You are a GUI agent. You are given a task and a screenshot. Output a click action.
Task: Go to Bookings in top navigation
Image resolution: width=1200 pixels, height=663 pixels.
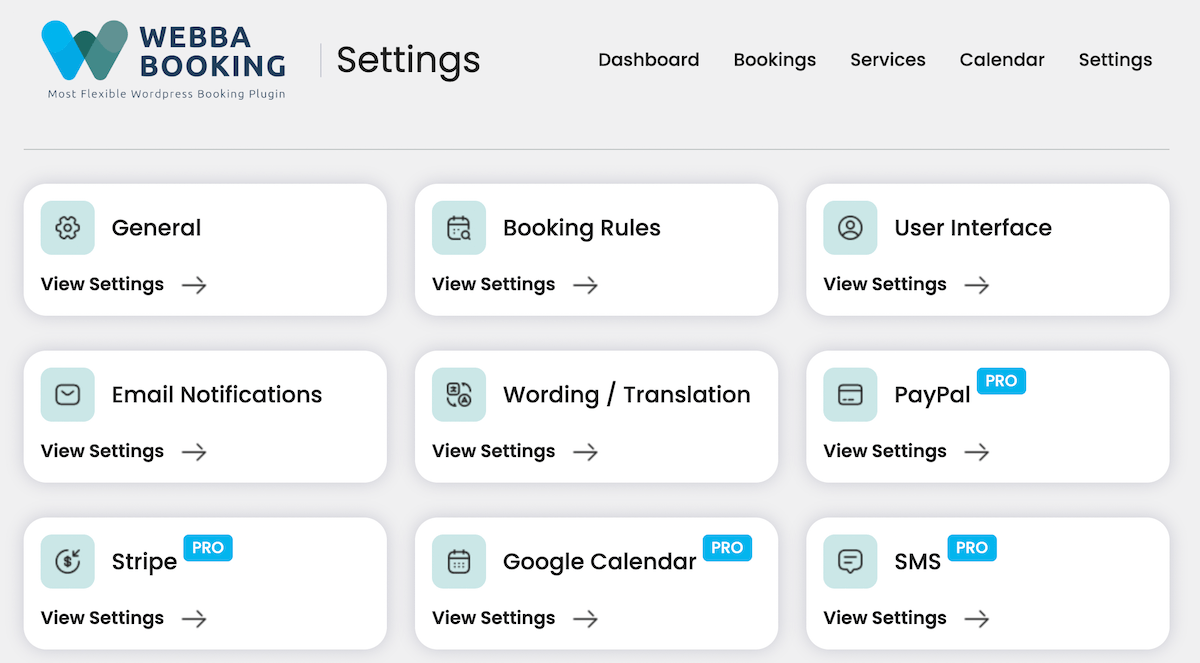(775, 60)
